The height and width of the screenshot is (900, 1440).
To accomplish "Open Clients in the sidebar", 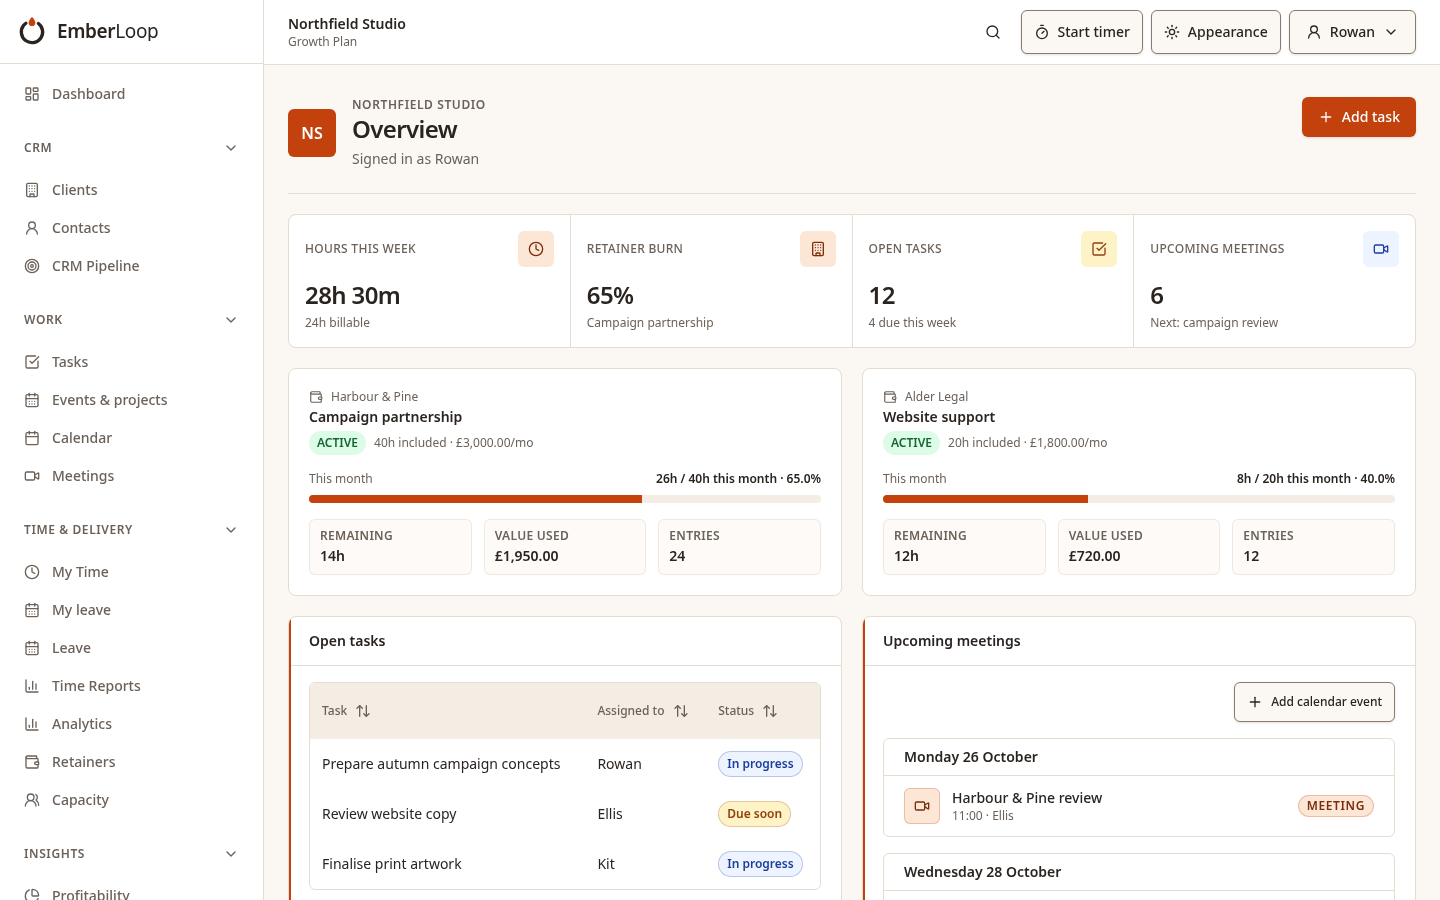I will click(x=132, y=190).
